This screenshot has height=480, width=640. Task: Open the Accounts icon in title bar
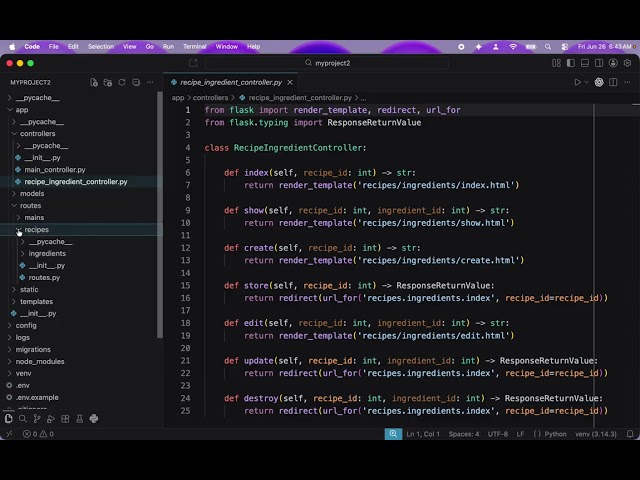coord(613,63)
